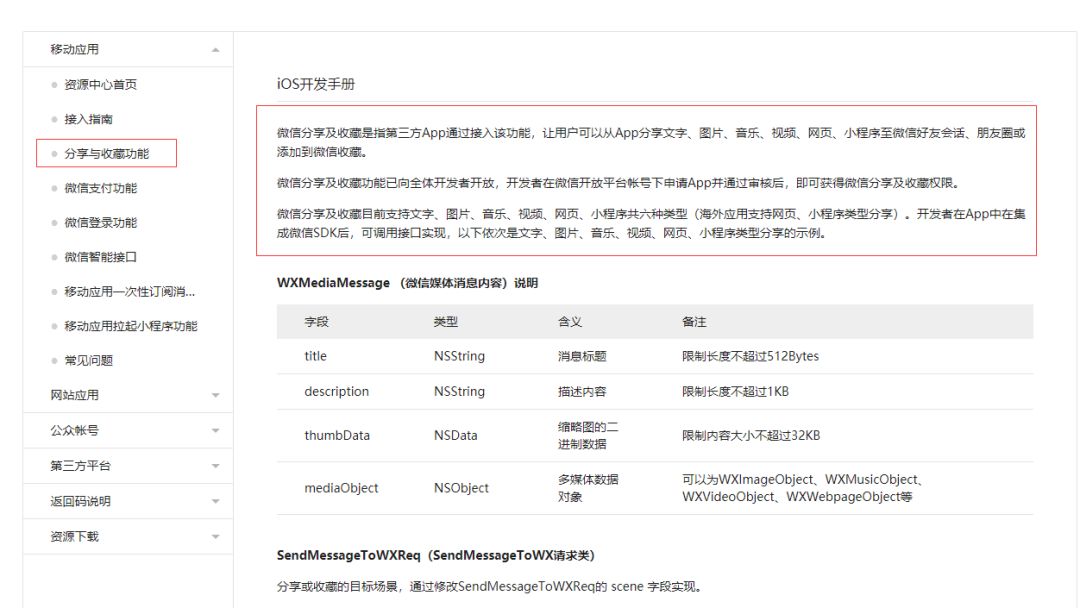This screenshot has height=608, width=1080.
Task: Open 移动应用拉起小程序功能 sidebar item
Action: pyautogui.click(x=131, y=326)
